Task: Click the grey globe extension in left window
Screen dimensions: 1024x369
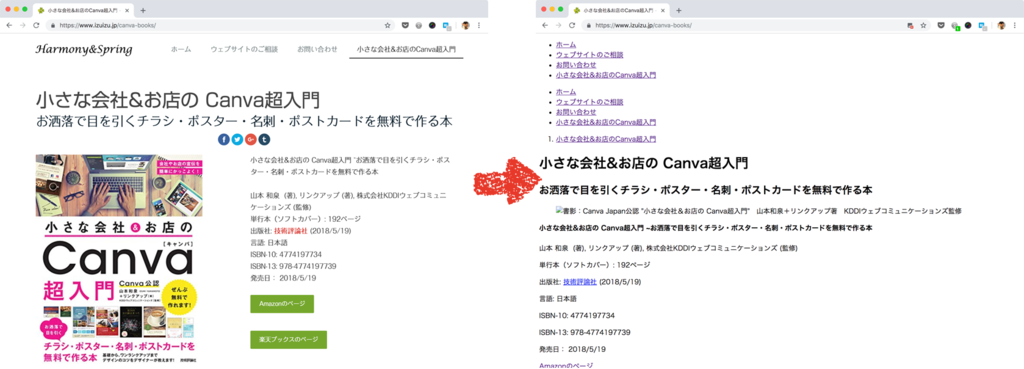Action: tap(419, 25)
